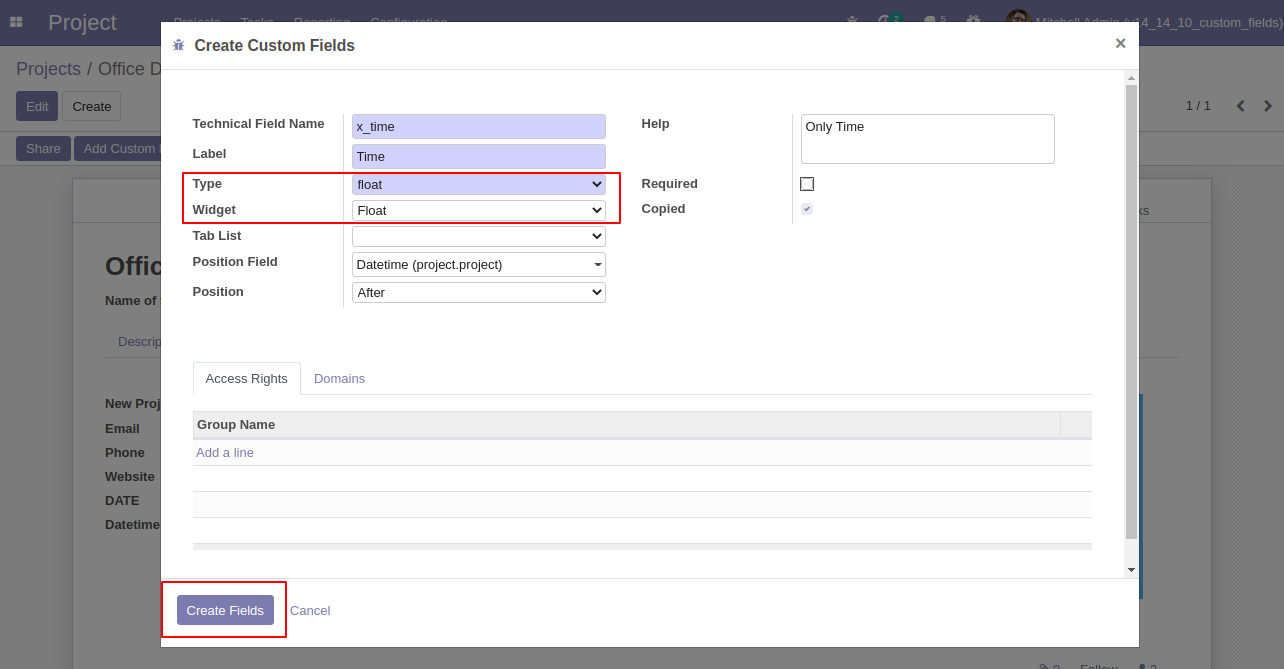Switch to the Domains tab
The height and width of the screenshot is (669, 1284).
coord(339,379)
